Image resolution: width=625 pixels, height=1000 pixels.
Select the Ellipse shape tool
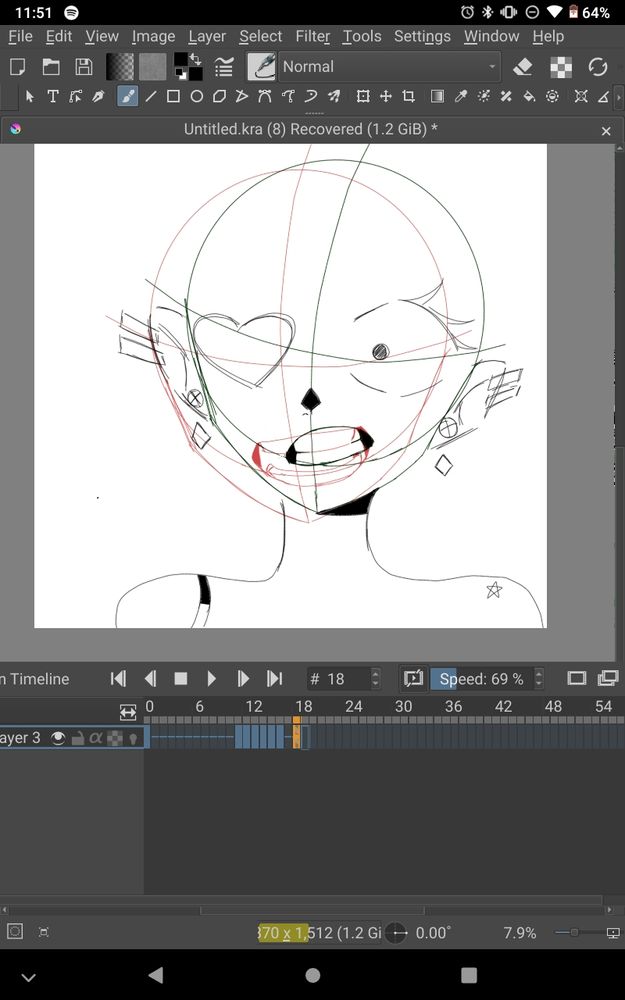pos(196,97)
